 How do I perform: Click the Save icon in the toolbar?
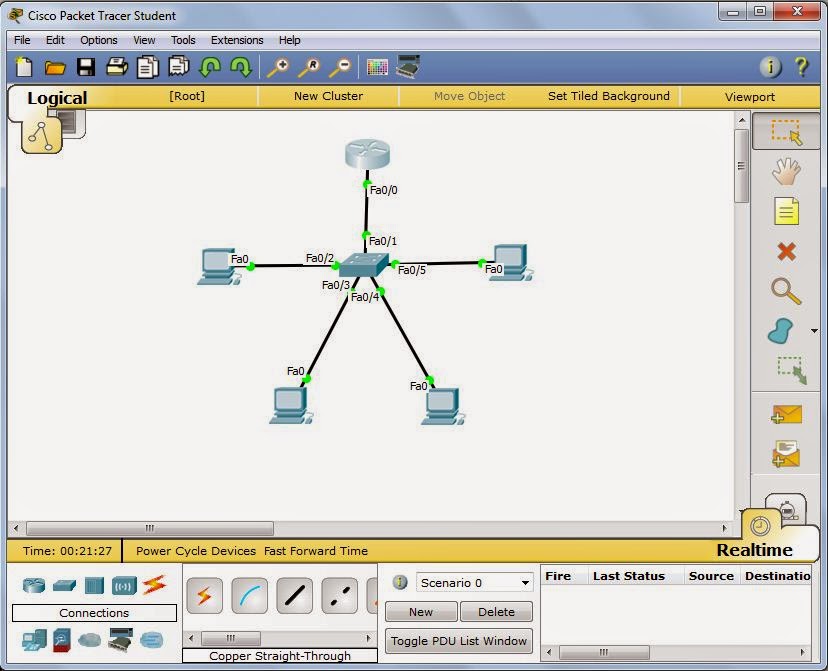click(x=86, y=65)
